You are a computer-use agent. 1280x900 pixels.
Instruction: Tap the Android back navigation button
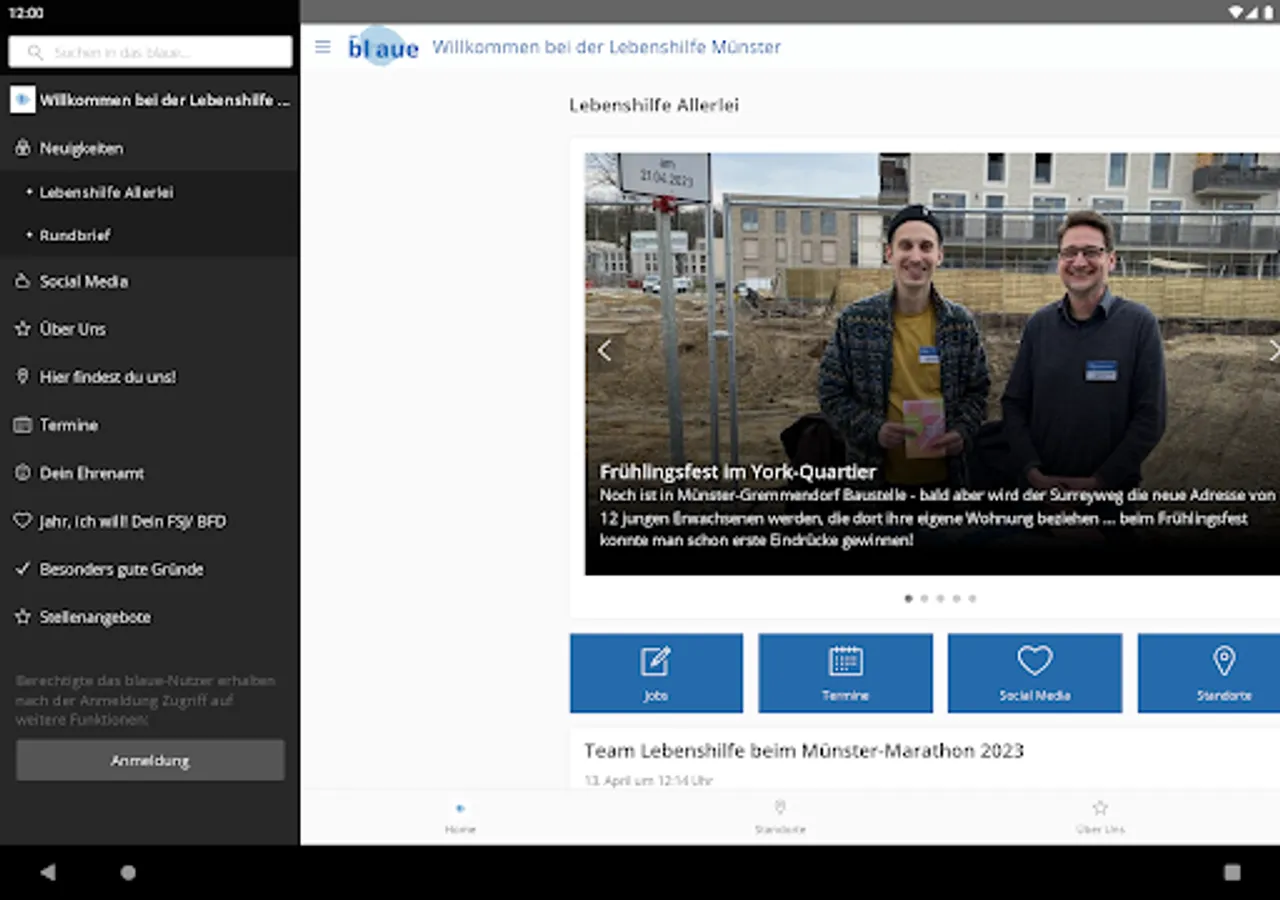47,872
